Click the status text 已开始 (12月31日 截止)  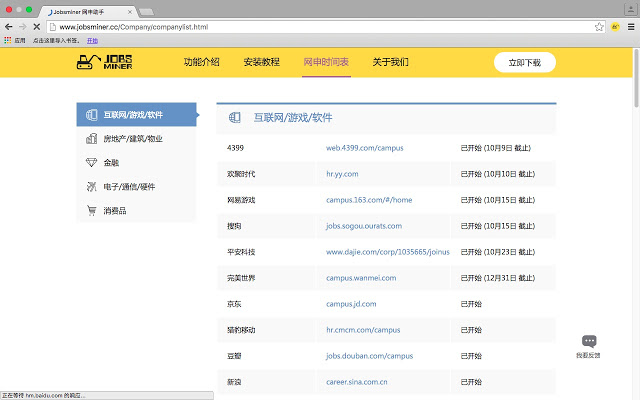pyautogui.click(x=498, y=278)
